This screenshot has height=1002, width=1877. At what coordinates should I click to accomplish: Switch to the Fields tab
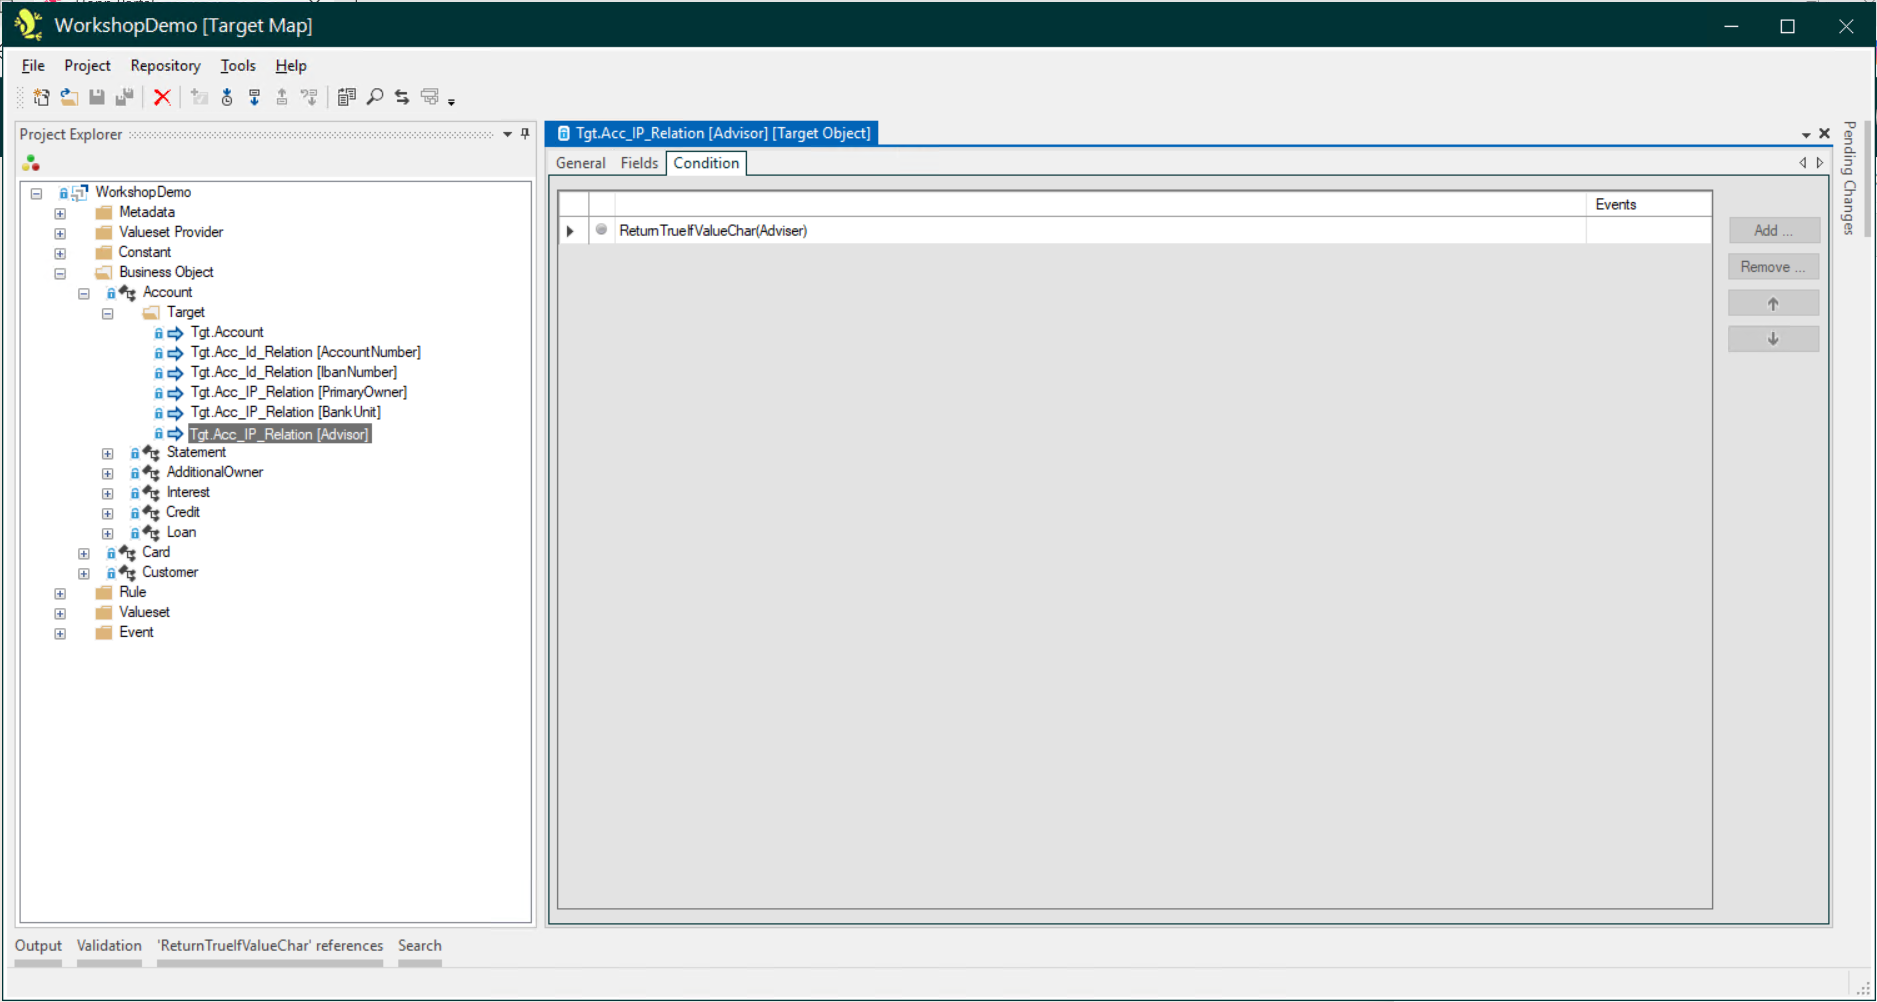point(638,162)
